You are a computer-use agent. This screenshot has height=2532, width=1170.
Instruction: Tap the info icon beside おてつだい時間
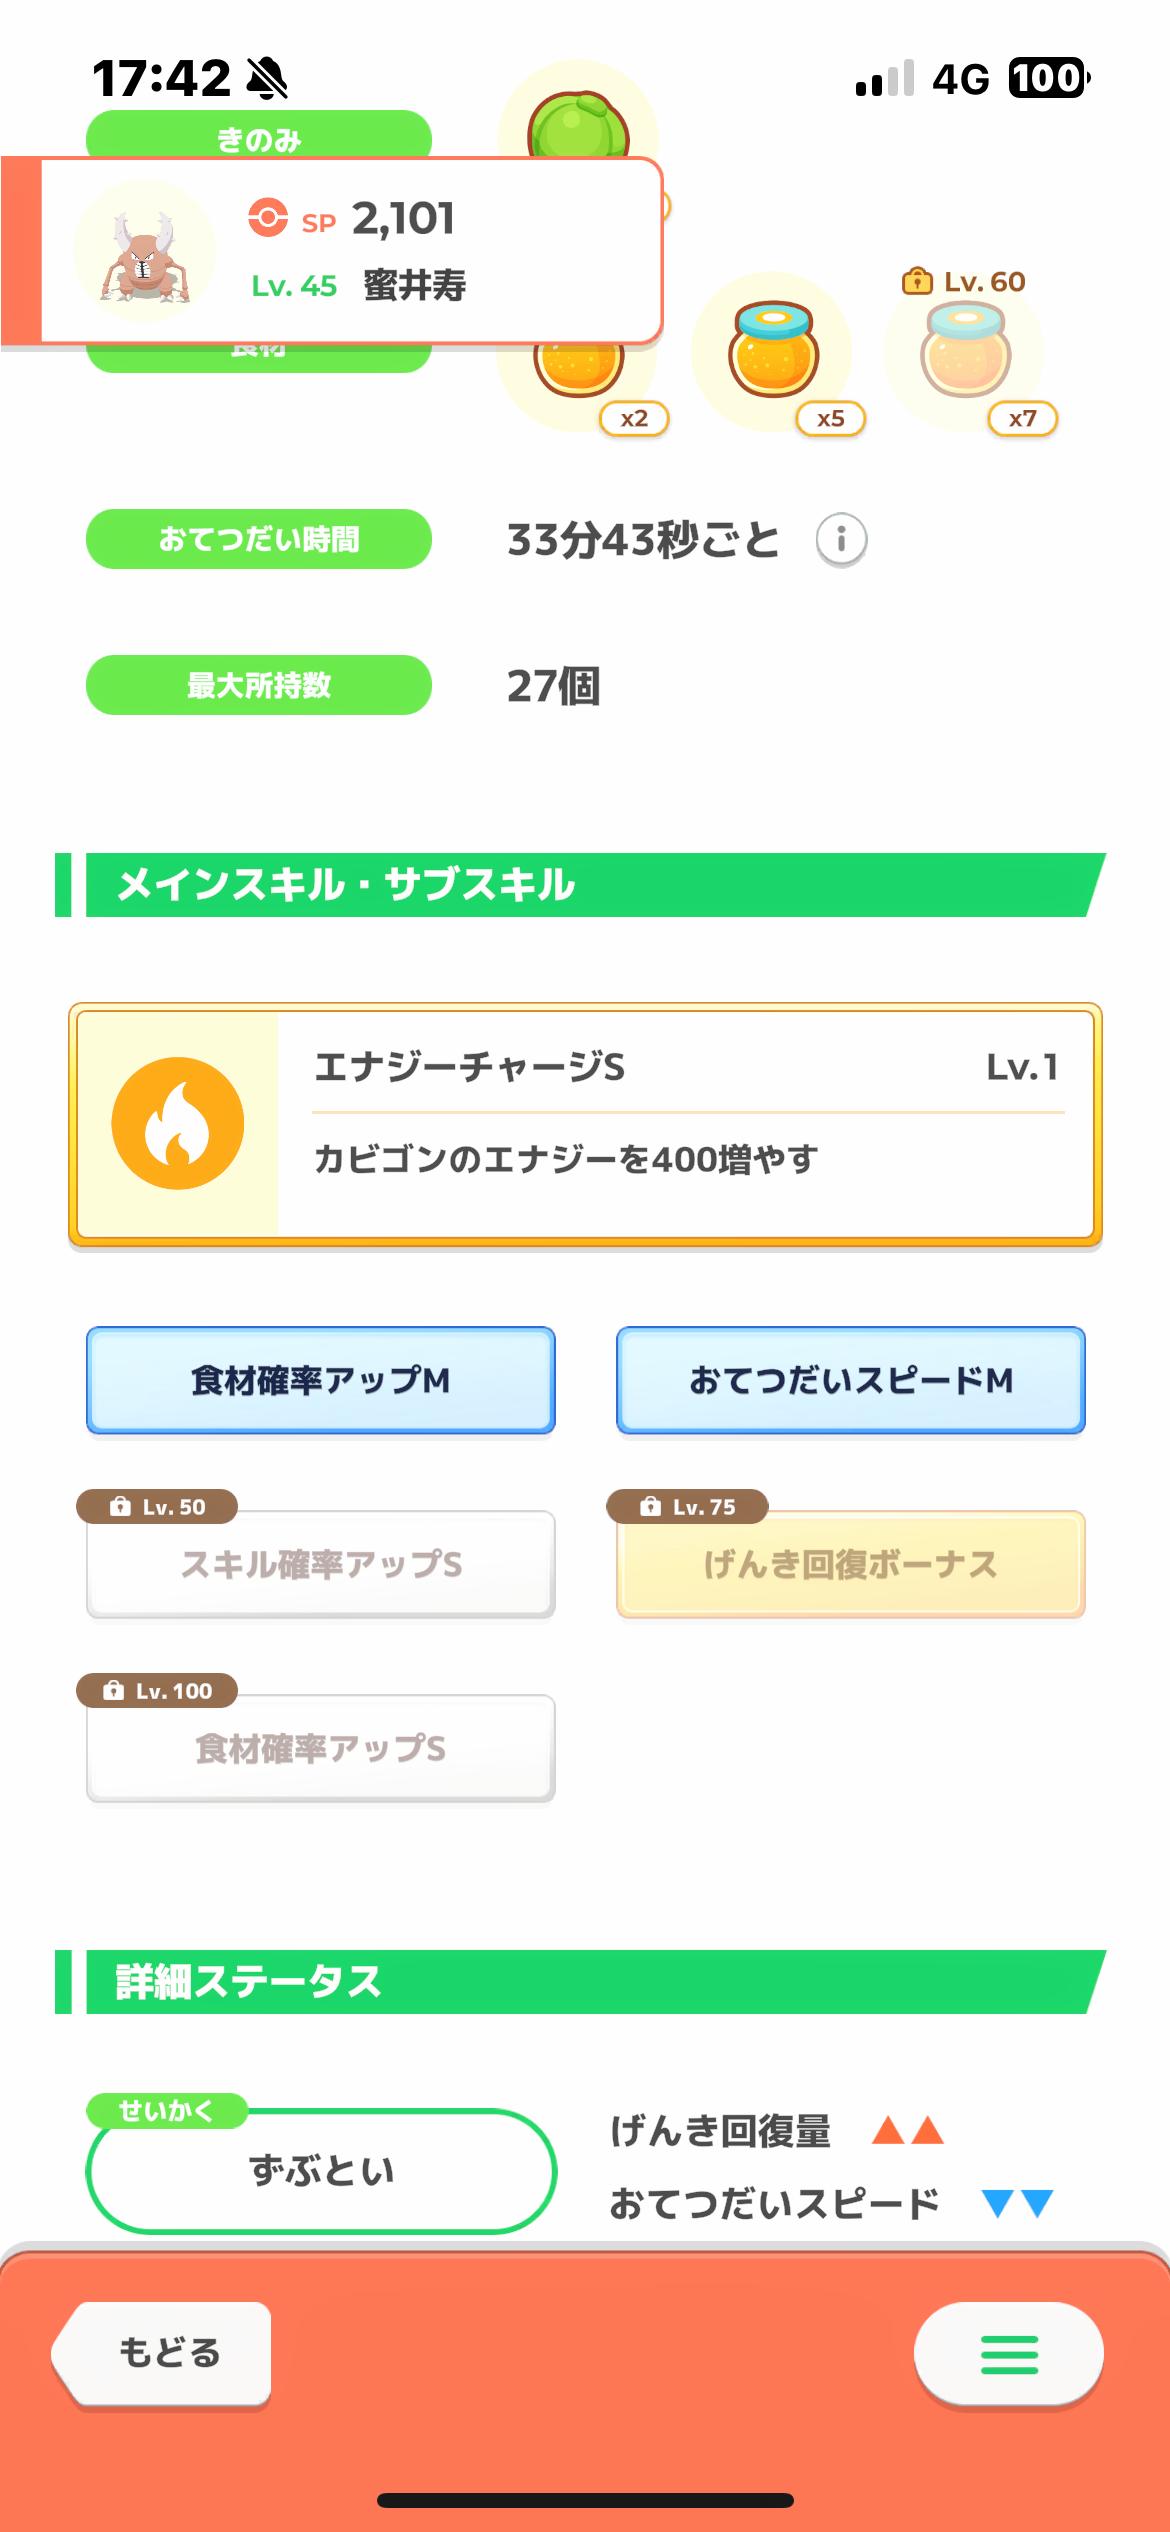(841, 540)
